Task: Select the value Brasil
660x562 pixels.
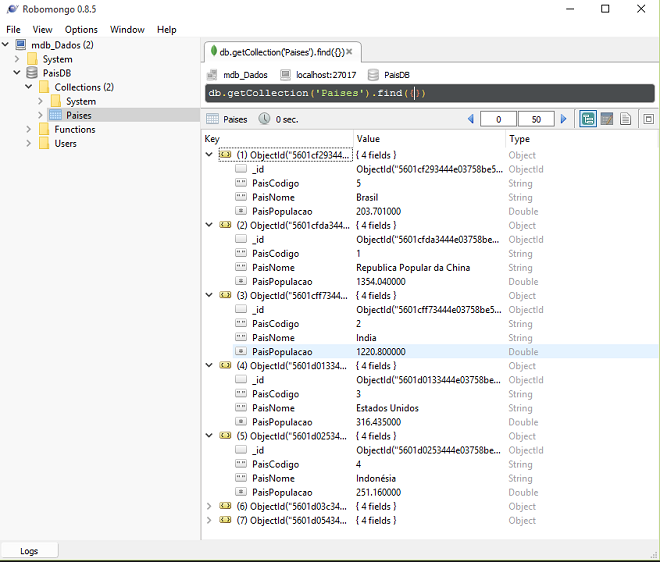Action: pyautogui.click(x=367, y=197)
